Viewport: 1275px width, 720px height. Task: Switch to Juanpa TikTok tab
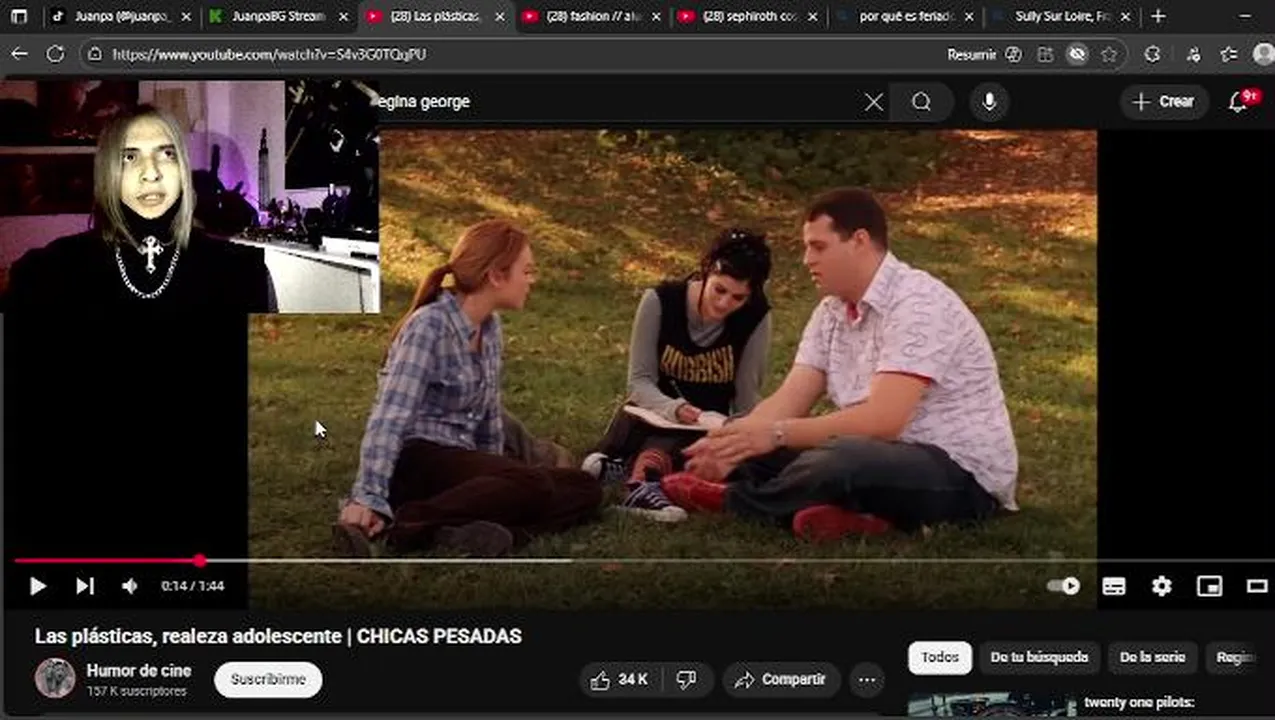click(x=120, y=17)
